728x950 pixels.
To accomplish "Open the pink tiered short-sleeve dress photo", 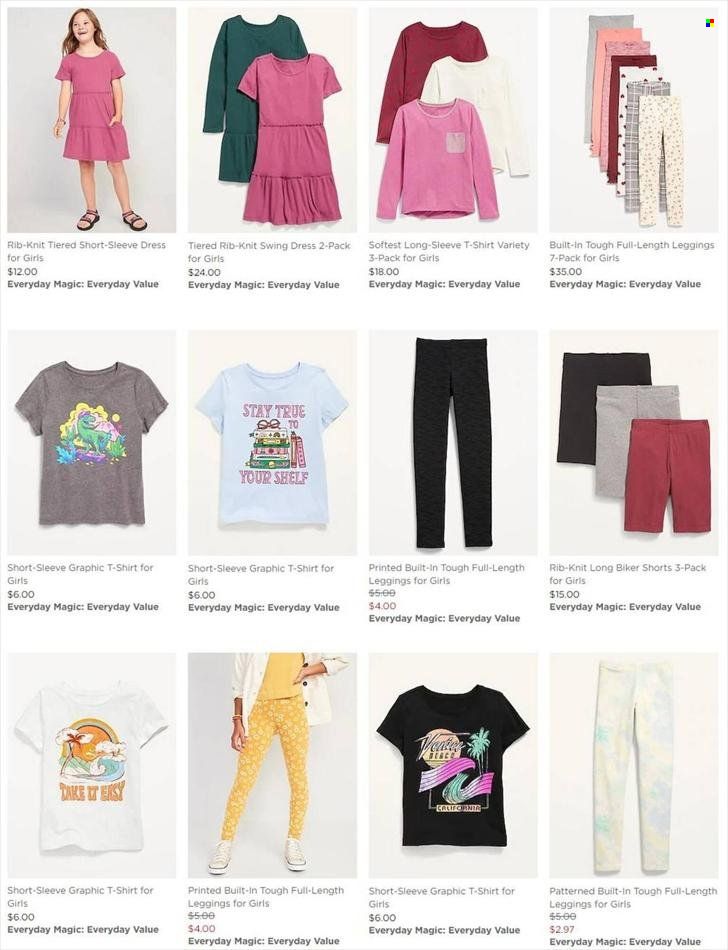I will pyautogui.click(x=91, y=120).
